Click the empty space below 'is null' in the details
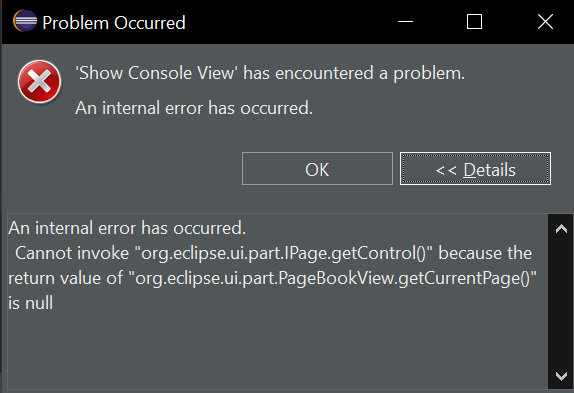The image size is (574, 393). (x=277, y=349)
